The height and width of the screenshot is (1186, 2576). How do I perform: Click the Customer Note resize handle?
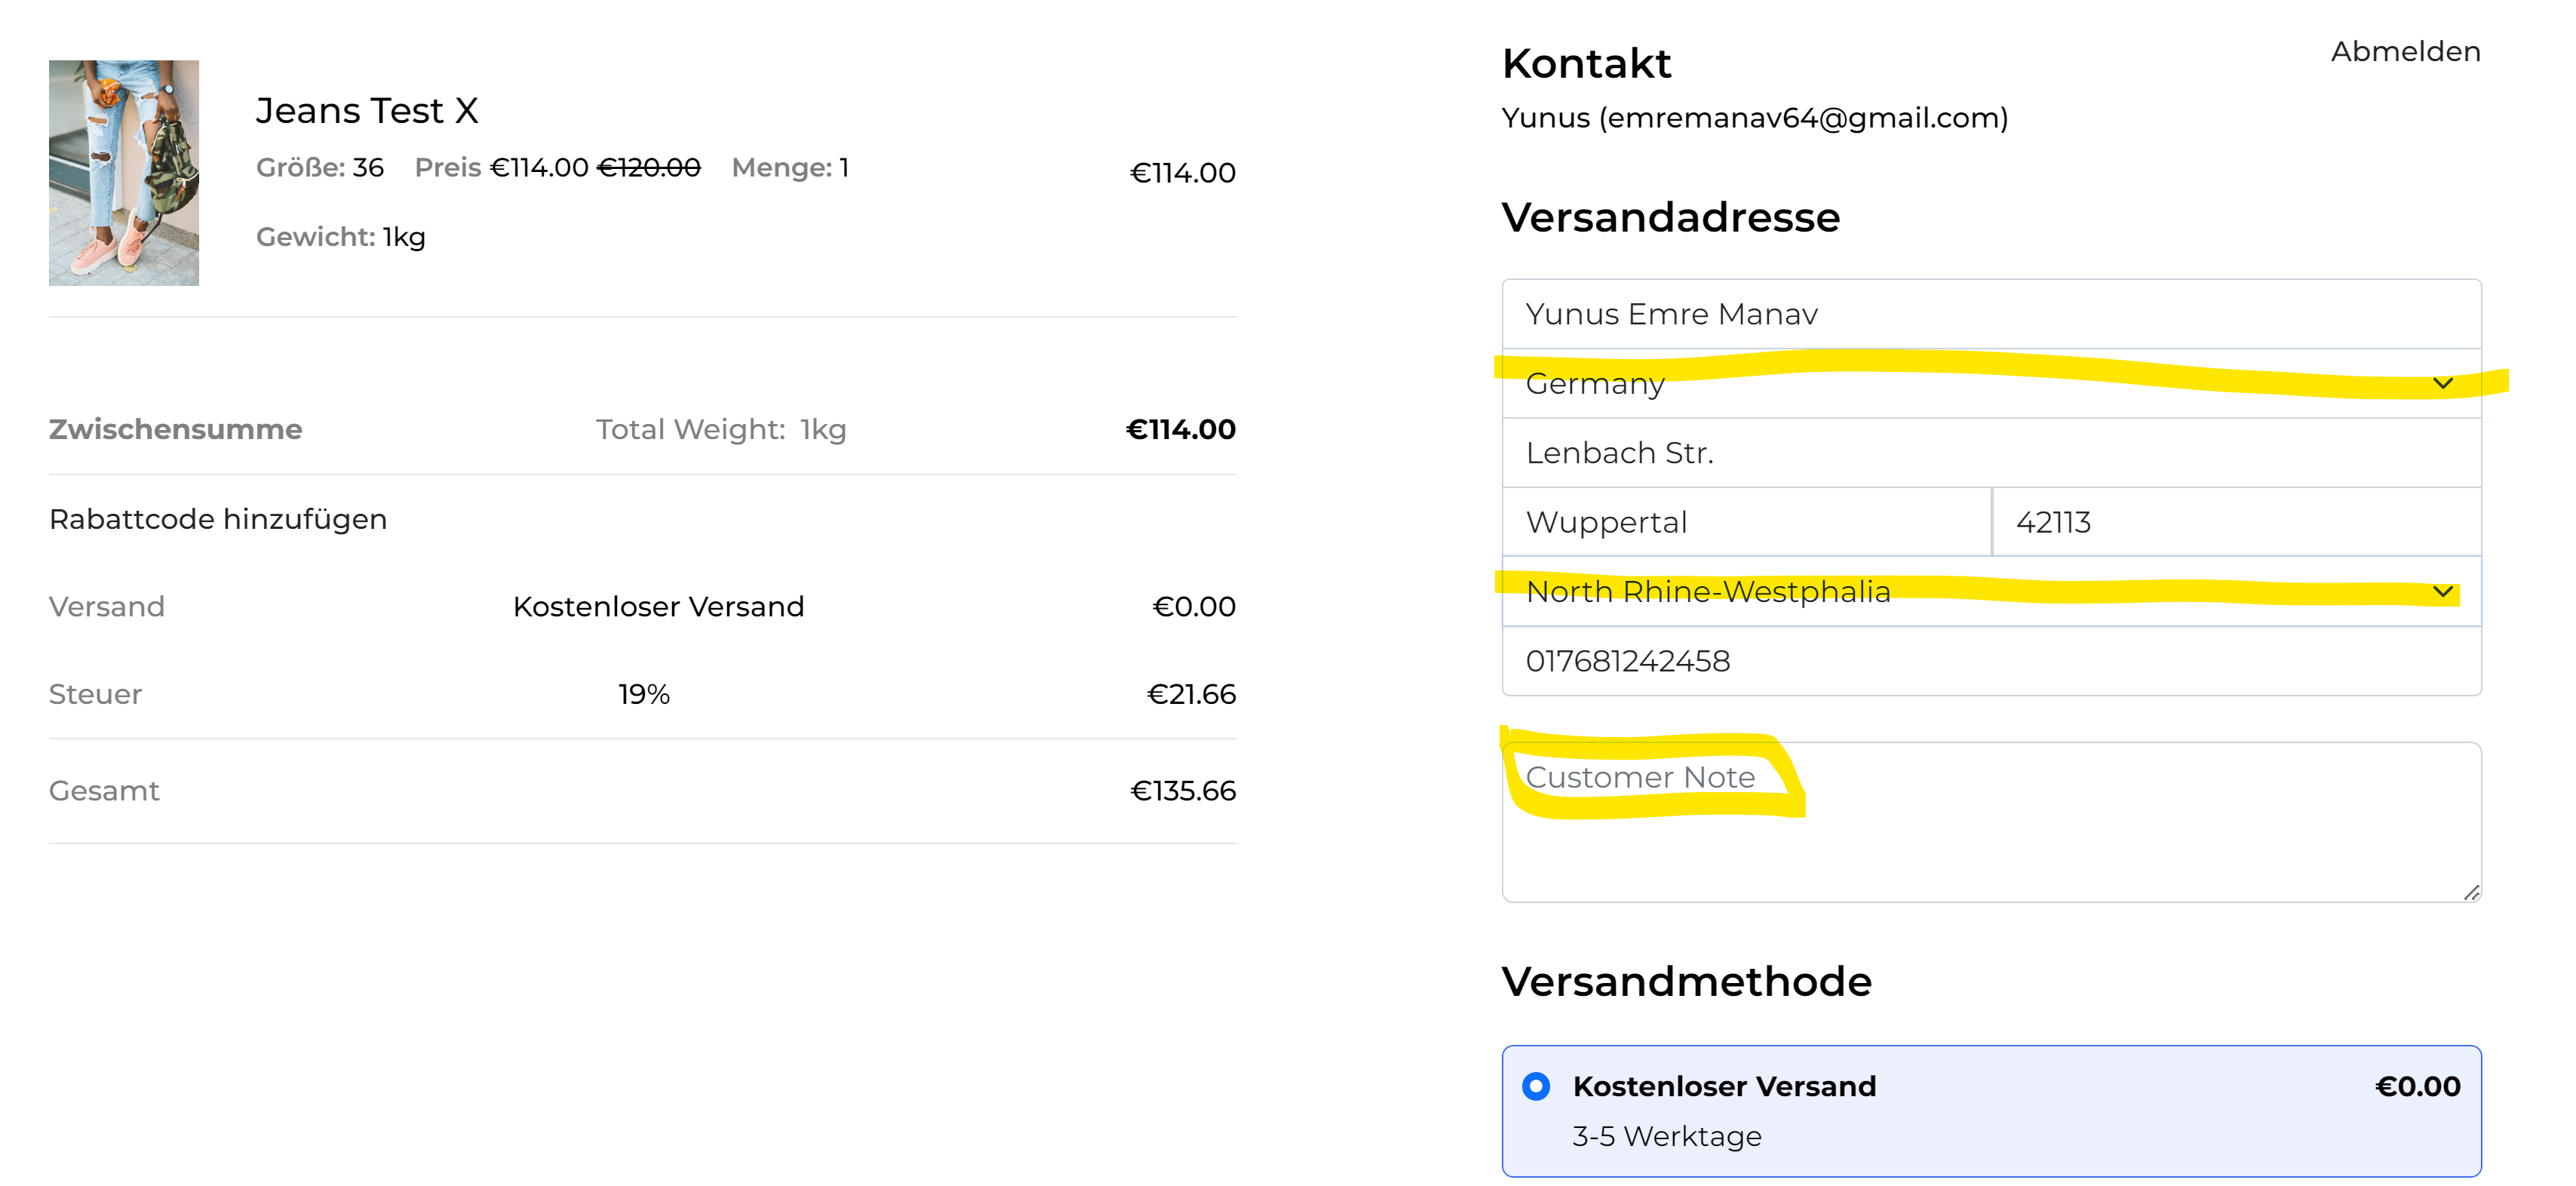click(2471, 892)
